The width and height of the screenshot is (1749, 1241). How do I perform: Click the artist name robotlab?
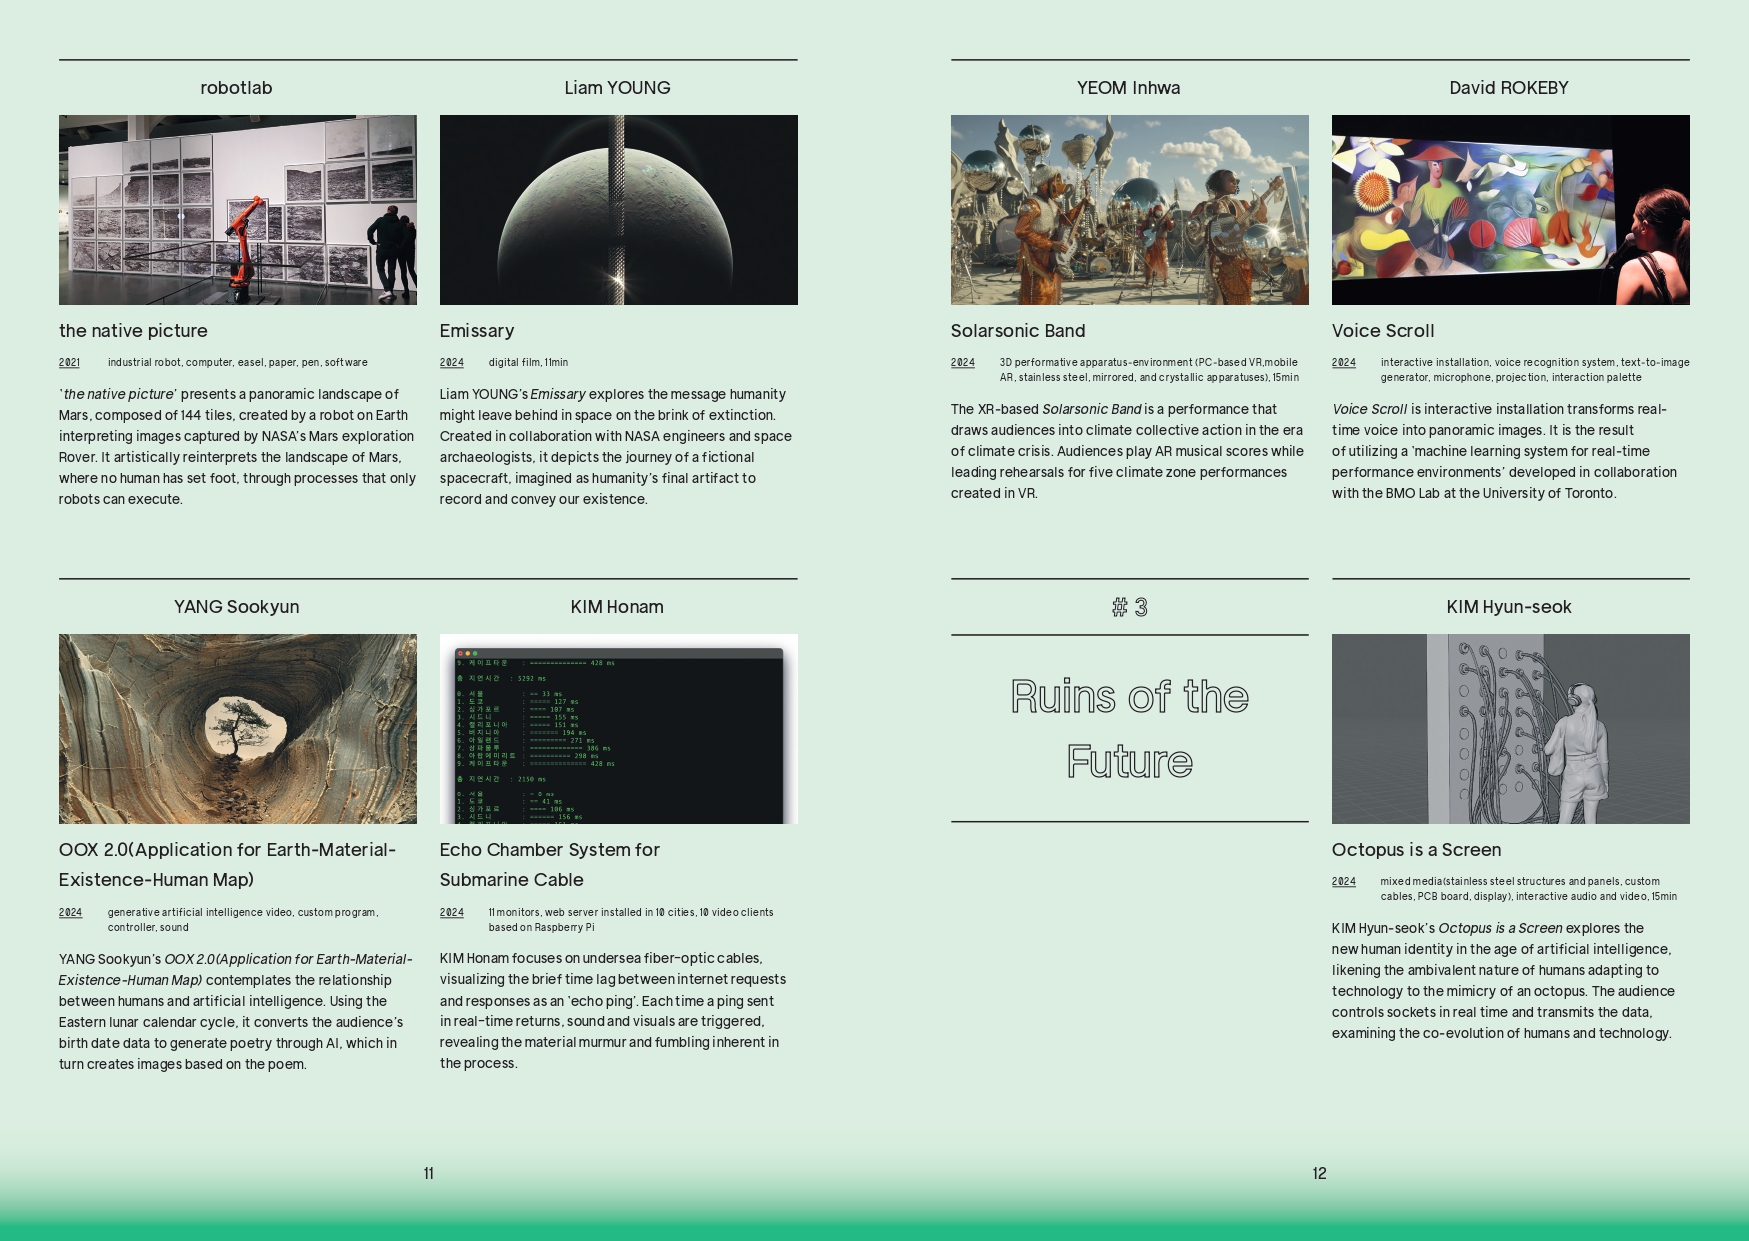click(236, 88)
